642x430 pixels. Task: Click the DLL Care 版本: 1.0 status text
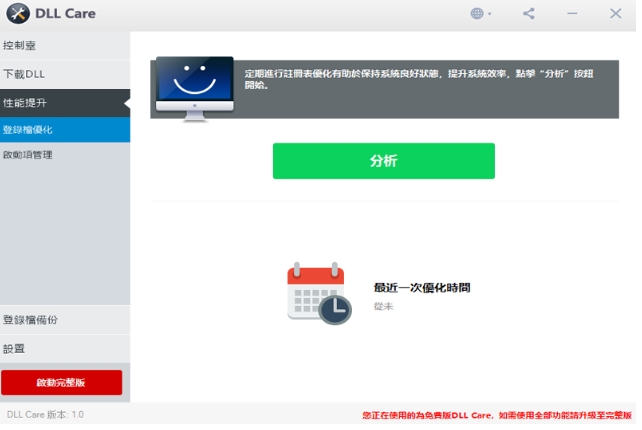point(45,415)
